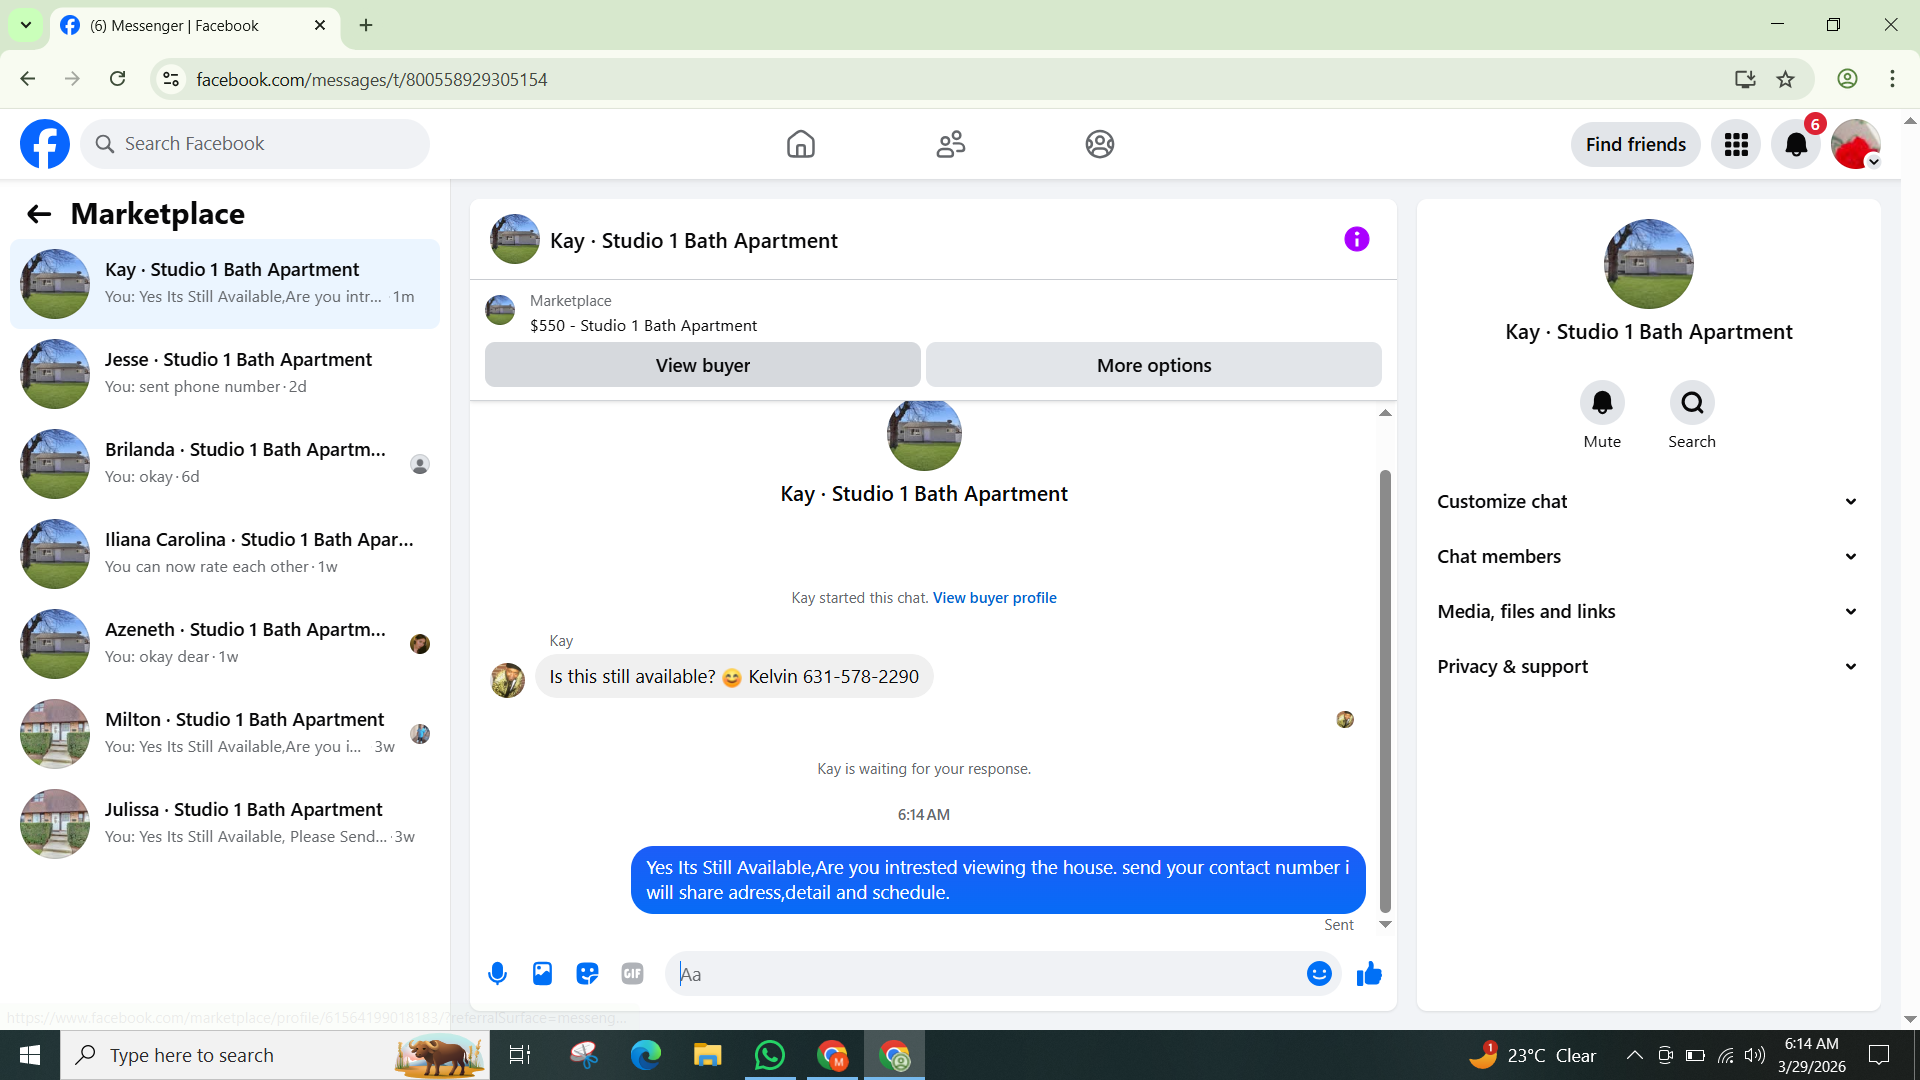
Task: Open taskbar volume control icon
Action: [x=1755, y=1055]
